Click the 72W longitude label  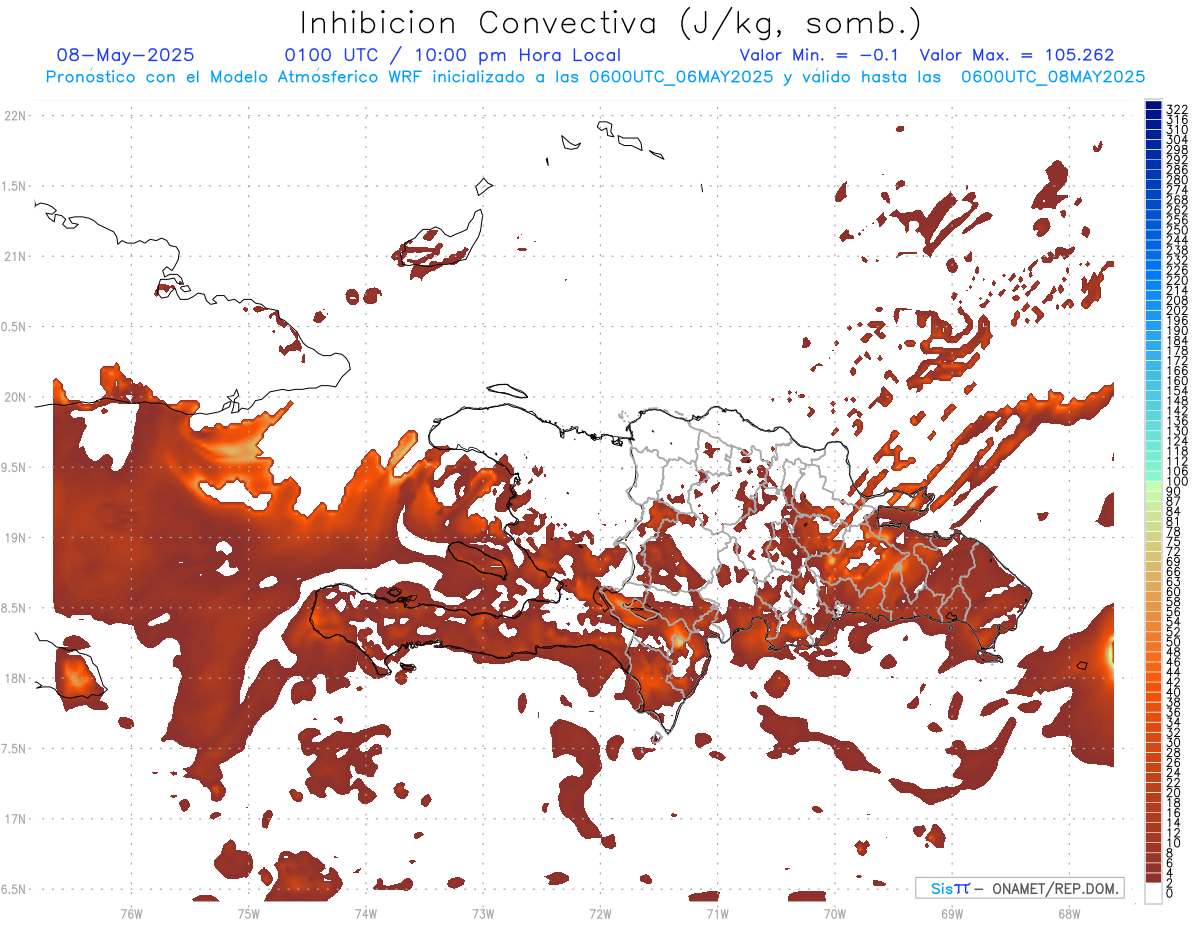pos(600,913)
